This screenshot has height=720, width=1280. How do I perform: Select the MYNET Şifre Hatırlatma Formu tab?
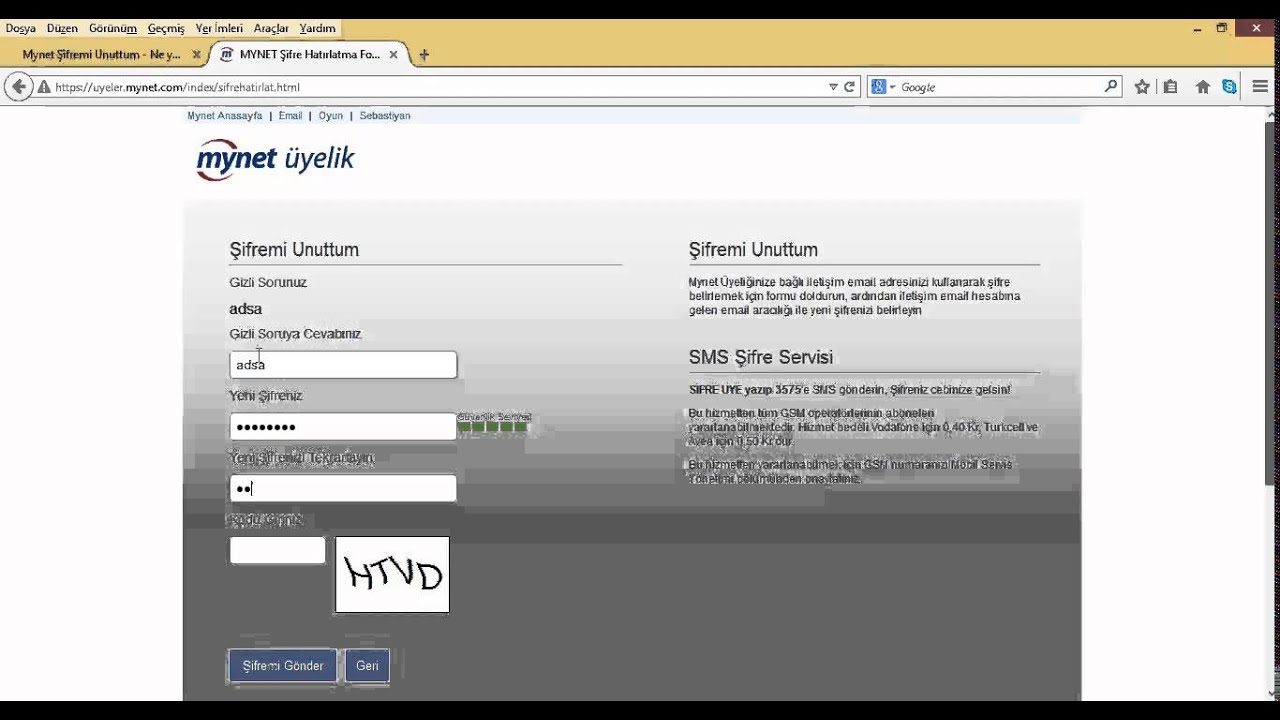[310, 55]
